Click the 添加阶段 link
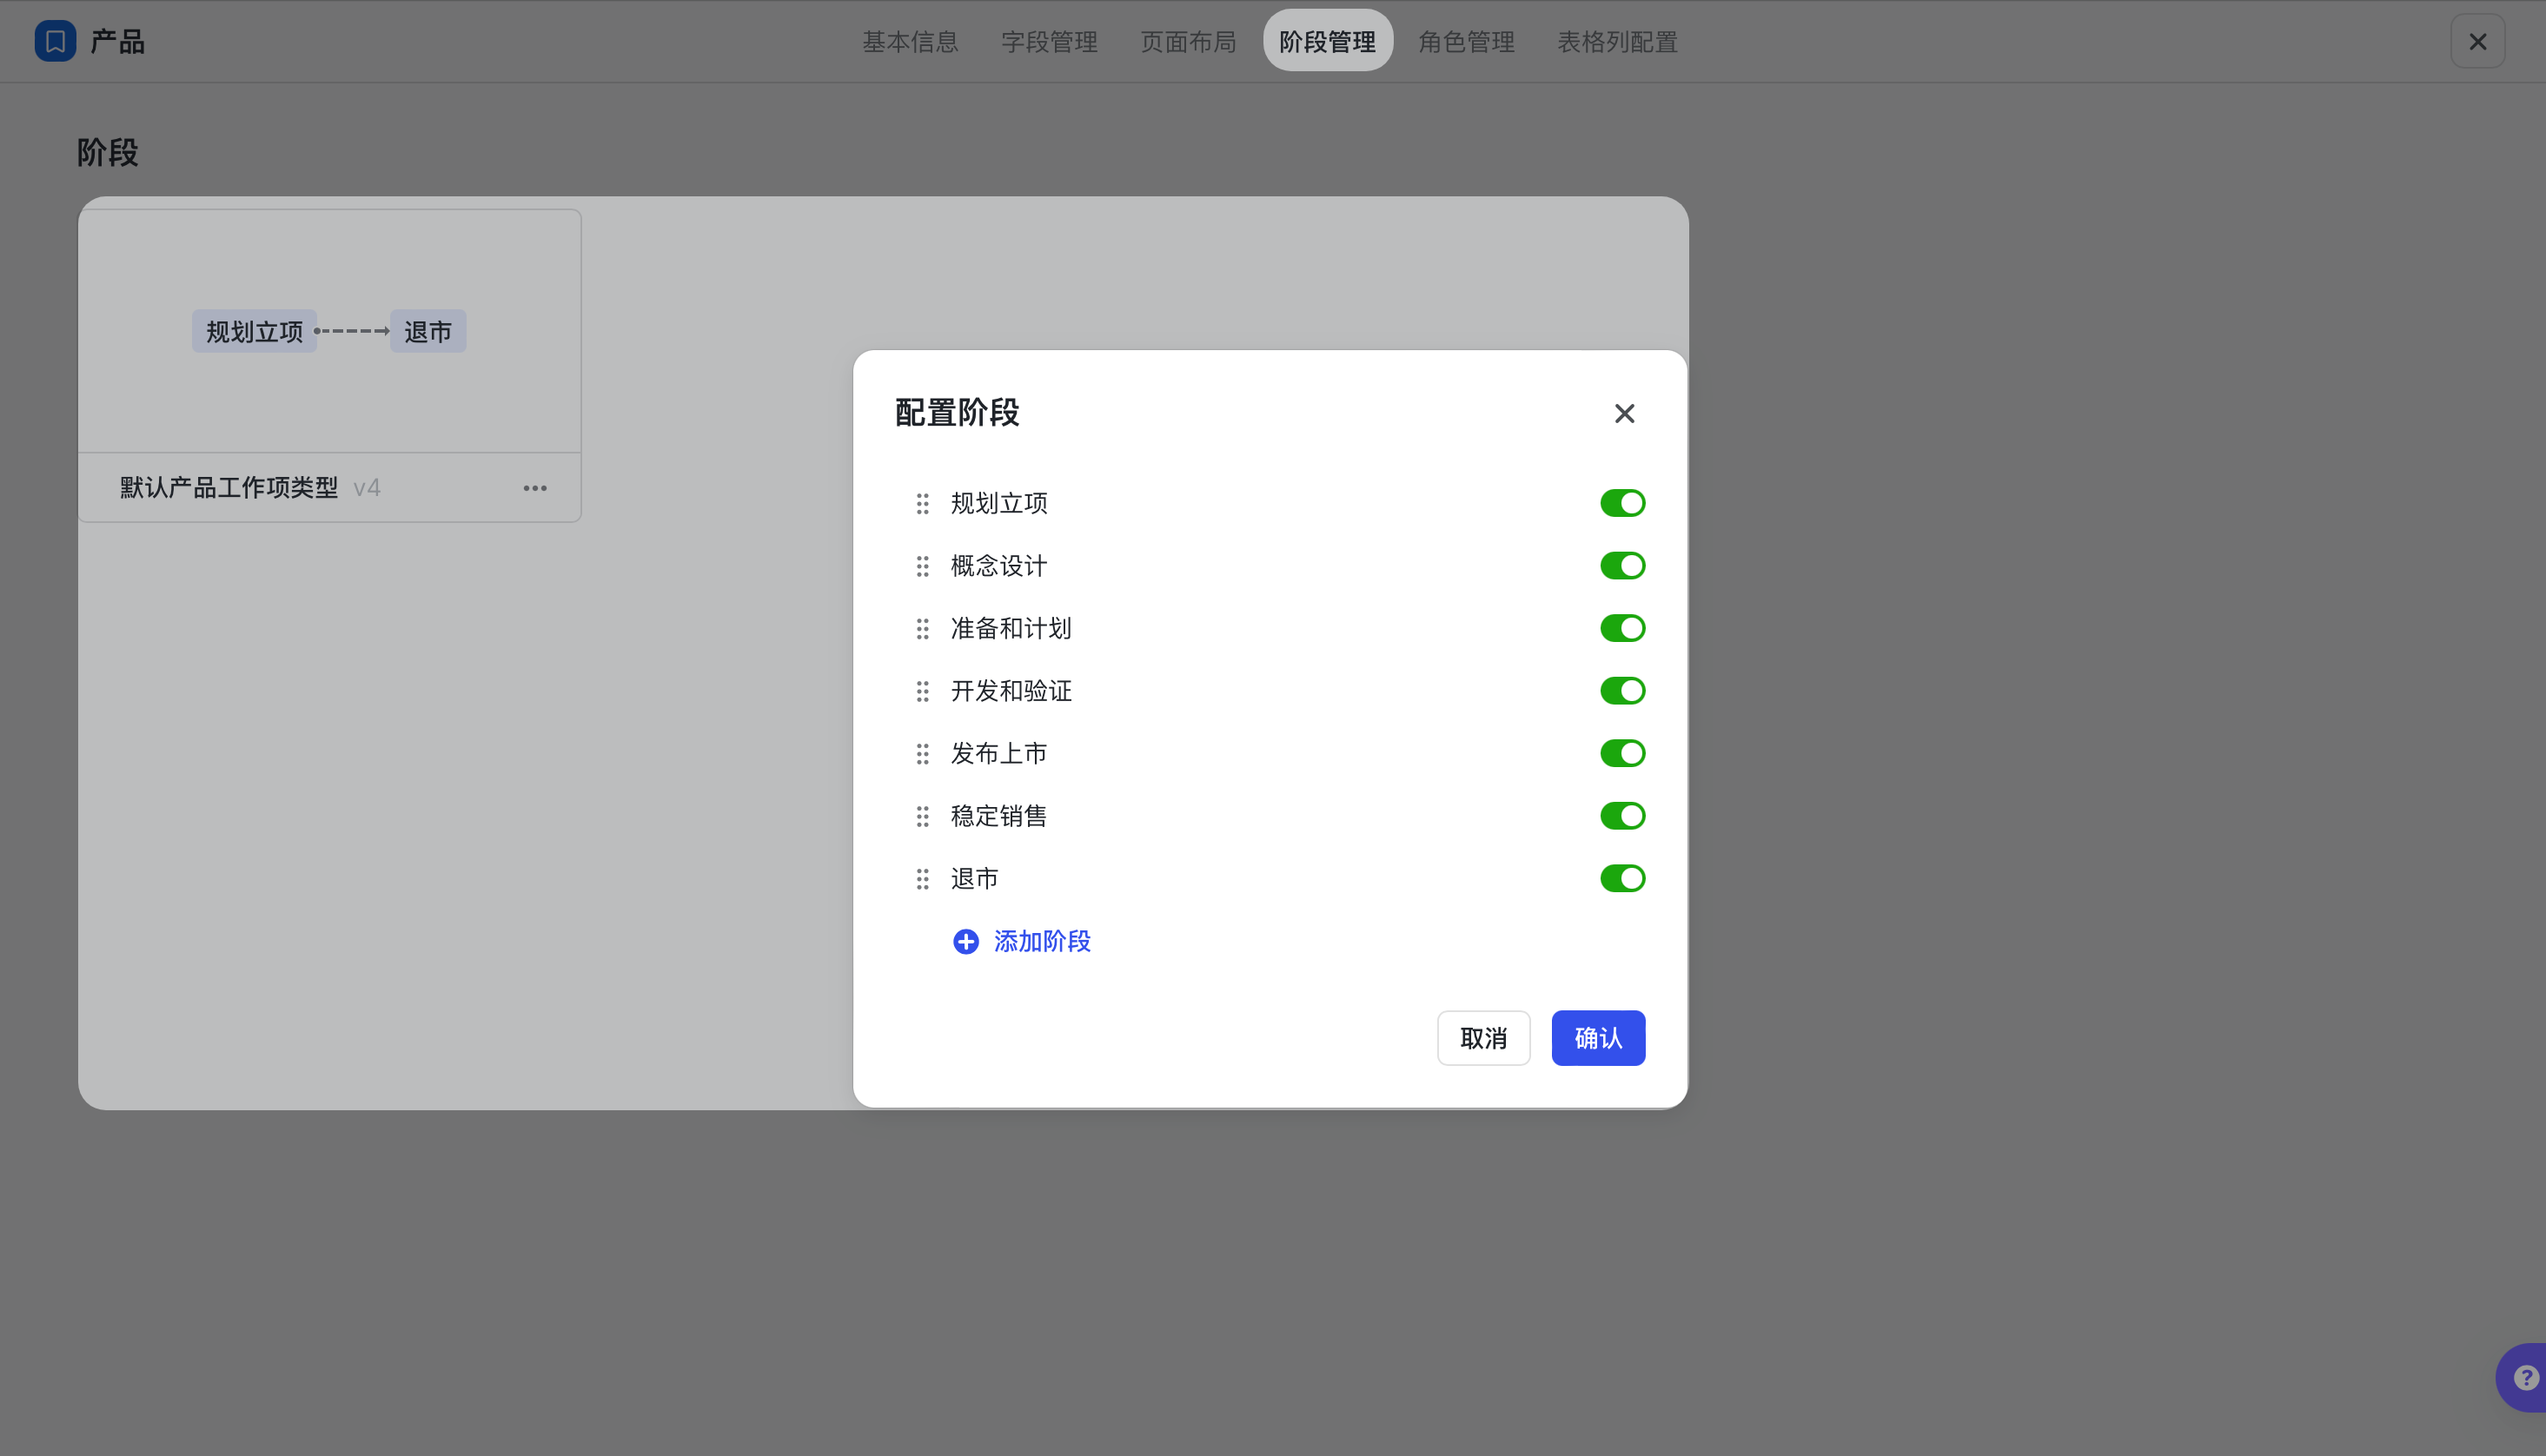 (1042, 941)
